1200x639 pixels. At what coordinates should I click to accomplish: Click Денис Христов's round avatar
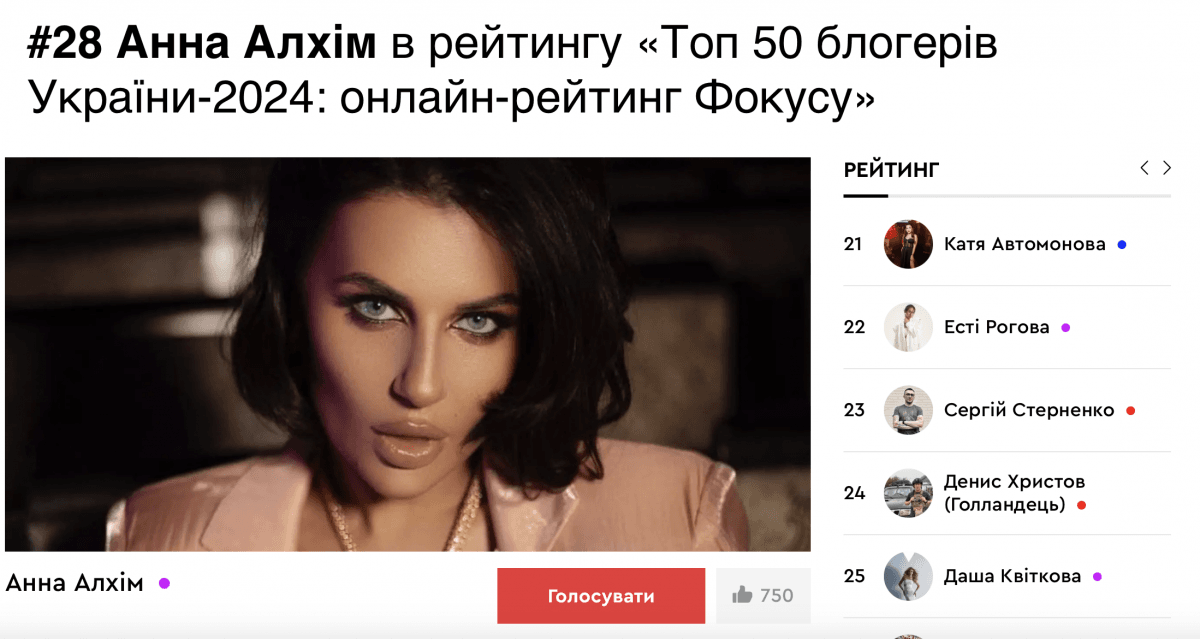point(908,493)
